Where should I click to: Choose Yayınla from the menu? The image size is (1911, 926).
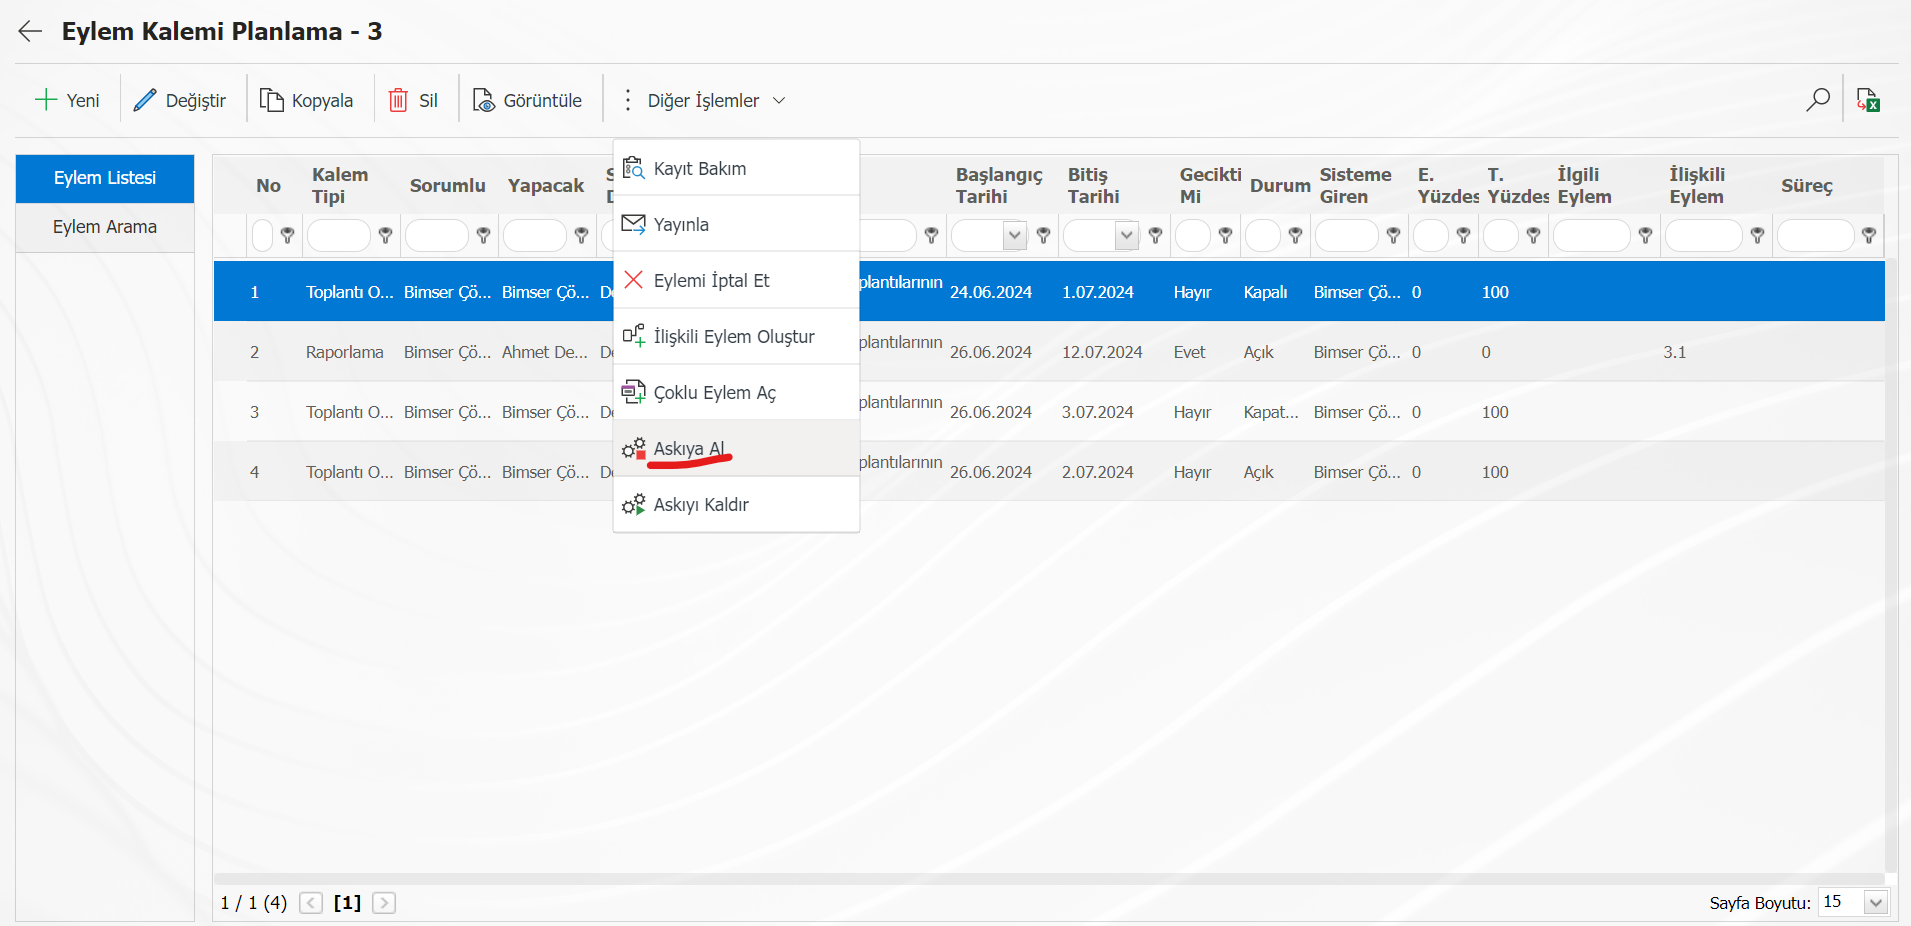(x=736, y=224)
